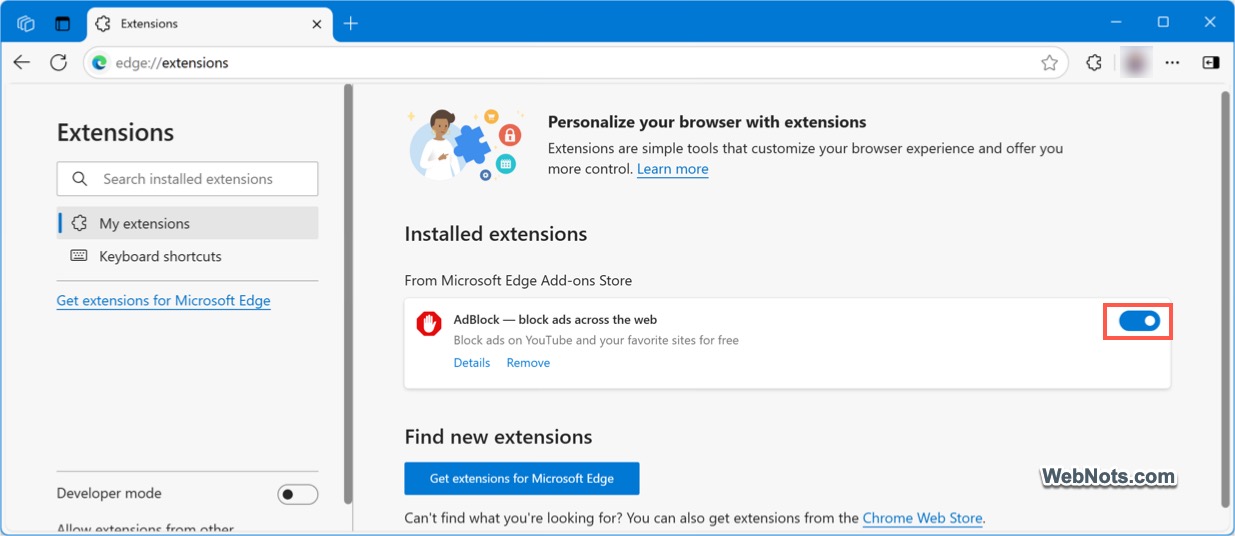Click the sidebar panel vertical scrollbar
The image size is (1235, 536).
point(348,293)
